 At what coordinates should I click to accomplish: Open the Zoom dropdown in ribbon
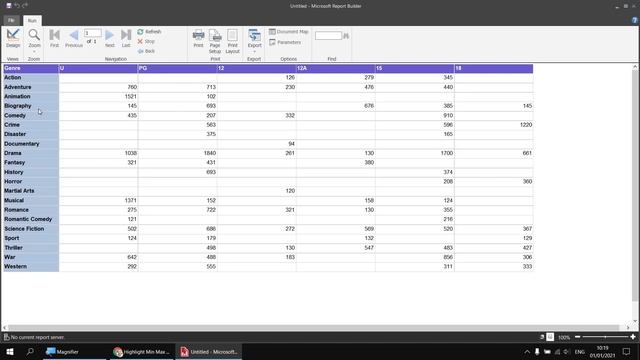pyautogui.click(x=34, y=41)
